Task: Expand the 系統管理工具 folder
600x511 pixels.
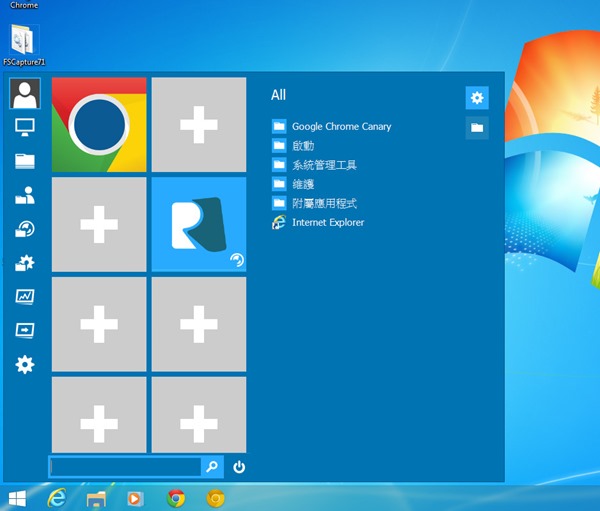Action: 324,165
